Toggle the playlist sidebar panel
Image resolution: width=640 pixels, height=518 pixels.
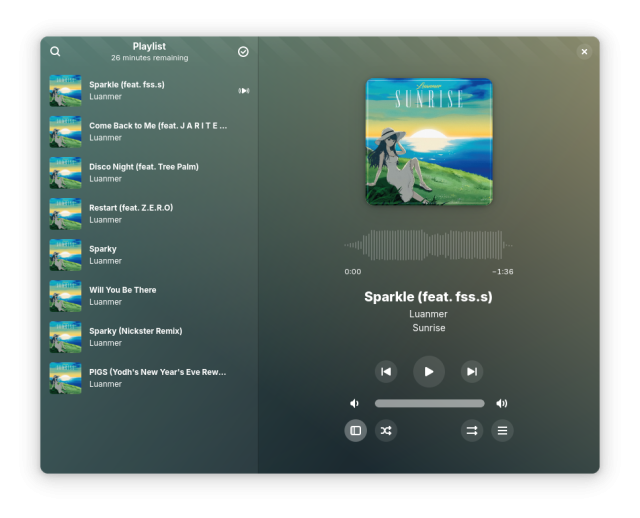(x=355, y=431)
